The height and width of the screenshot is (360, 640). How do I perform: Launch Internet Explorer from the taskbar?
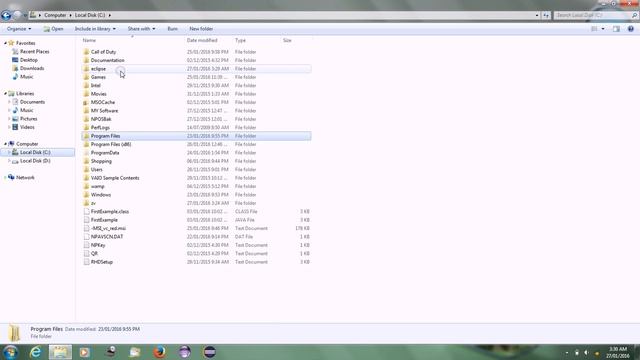point(36,352)
